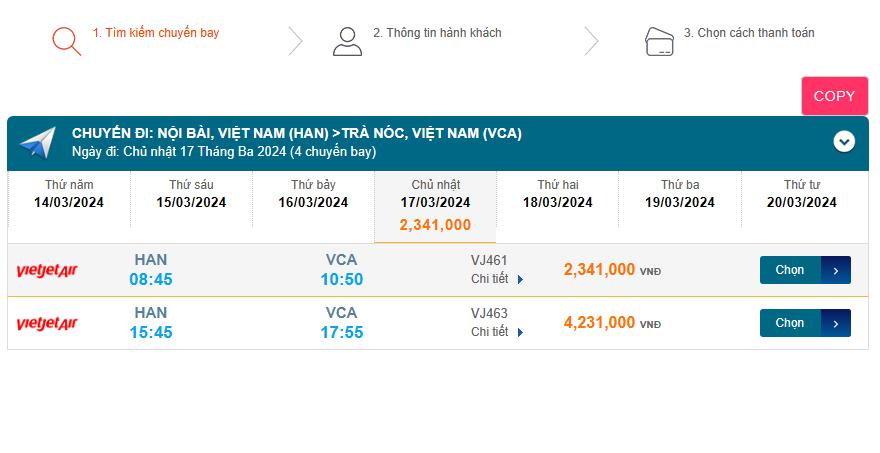Click the paper airplane icon in header
880x453 pixels.
point(38,143)
